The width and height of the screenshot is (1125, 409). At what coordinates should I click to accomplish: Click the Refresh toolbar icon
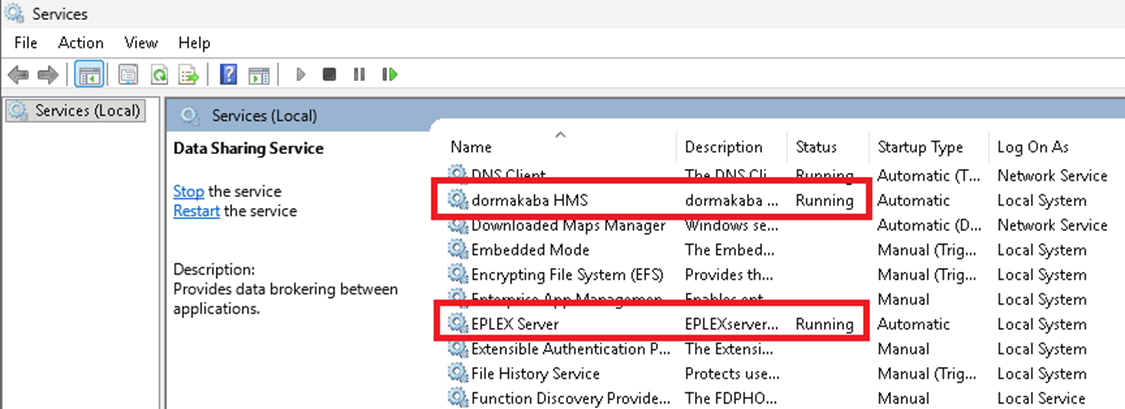[x=158, y=75]
